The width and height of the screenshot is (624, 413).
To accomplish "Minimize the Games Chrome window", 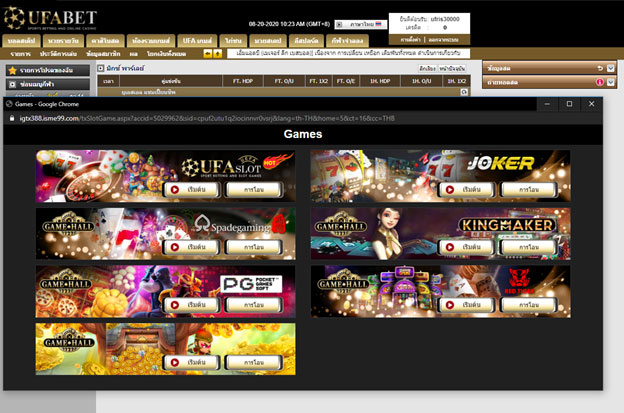I will (547, 104).
